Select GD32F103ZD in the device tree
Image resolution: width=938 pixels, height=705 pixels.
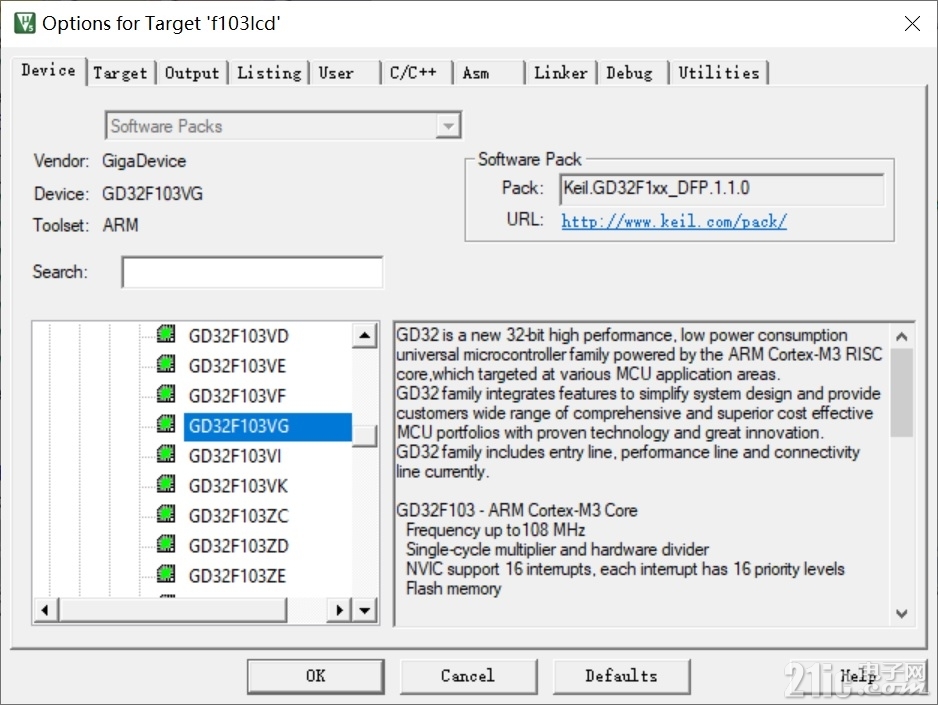click(239, 546)
